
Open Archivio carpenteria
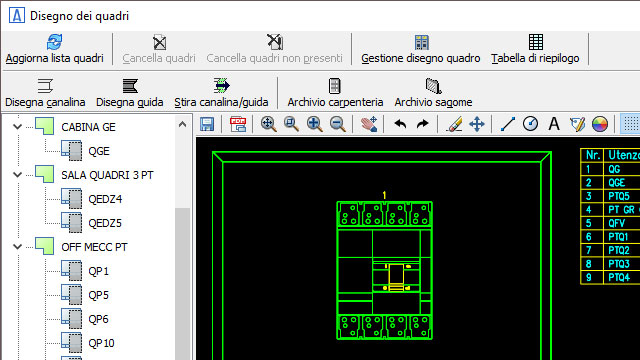pyautogui.click(x=335, y=93)
